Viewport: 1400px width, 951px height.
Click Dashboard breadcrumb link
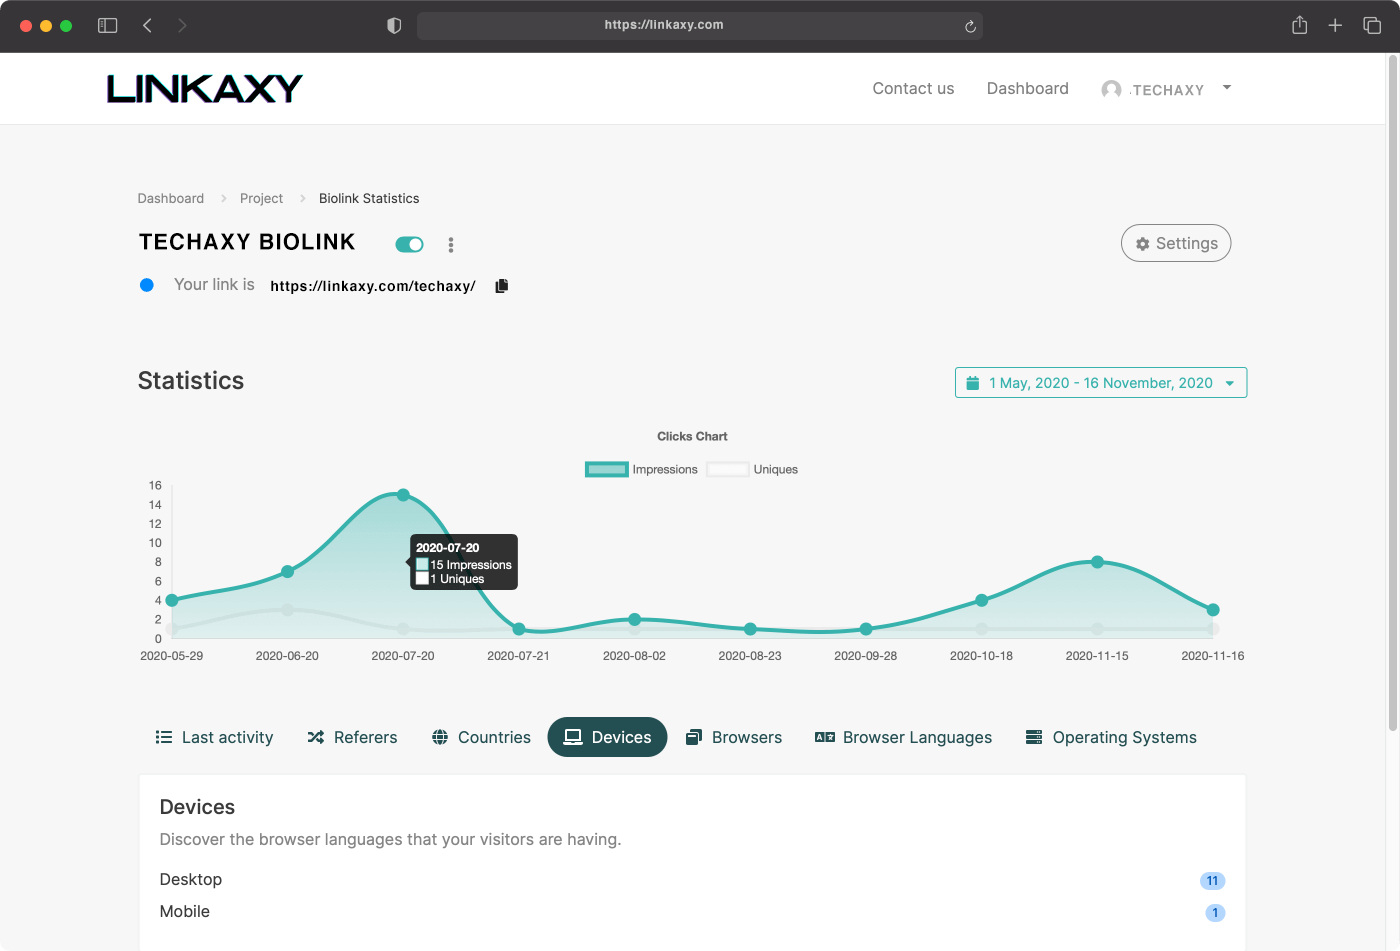tap(171, 199)
